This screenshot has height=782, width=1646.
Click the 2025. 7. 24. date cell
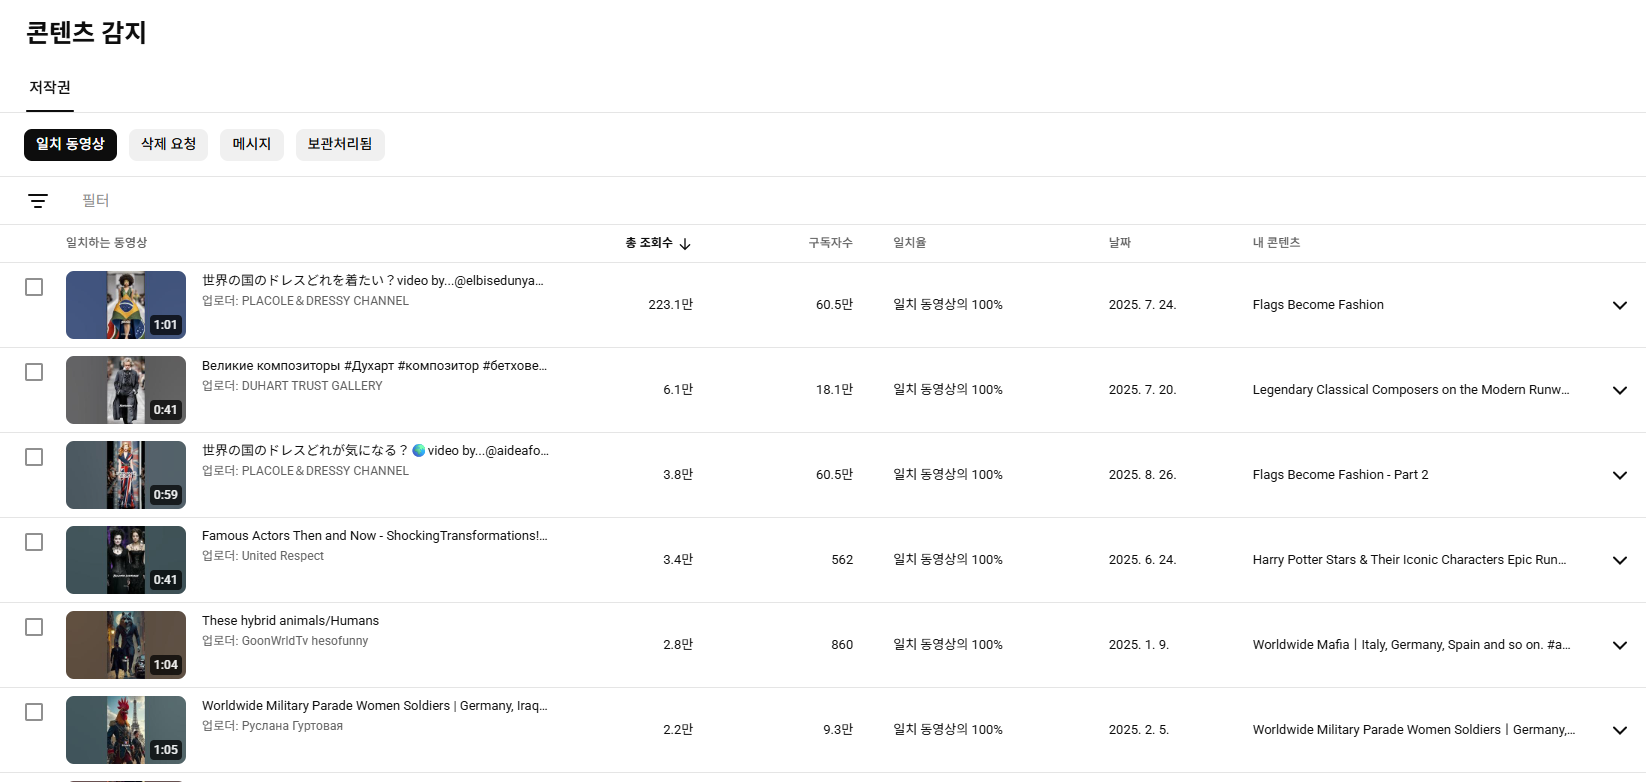tap(1142, 305)
